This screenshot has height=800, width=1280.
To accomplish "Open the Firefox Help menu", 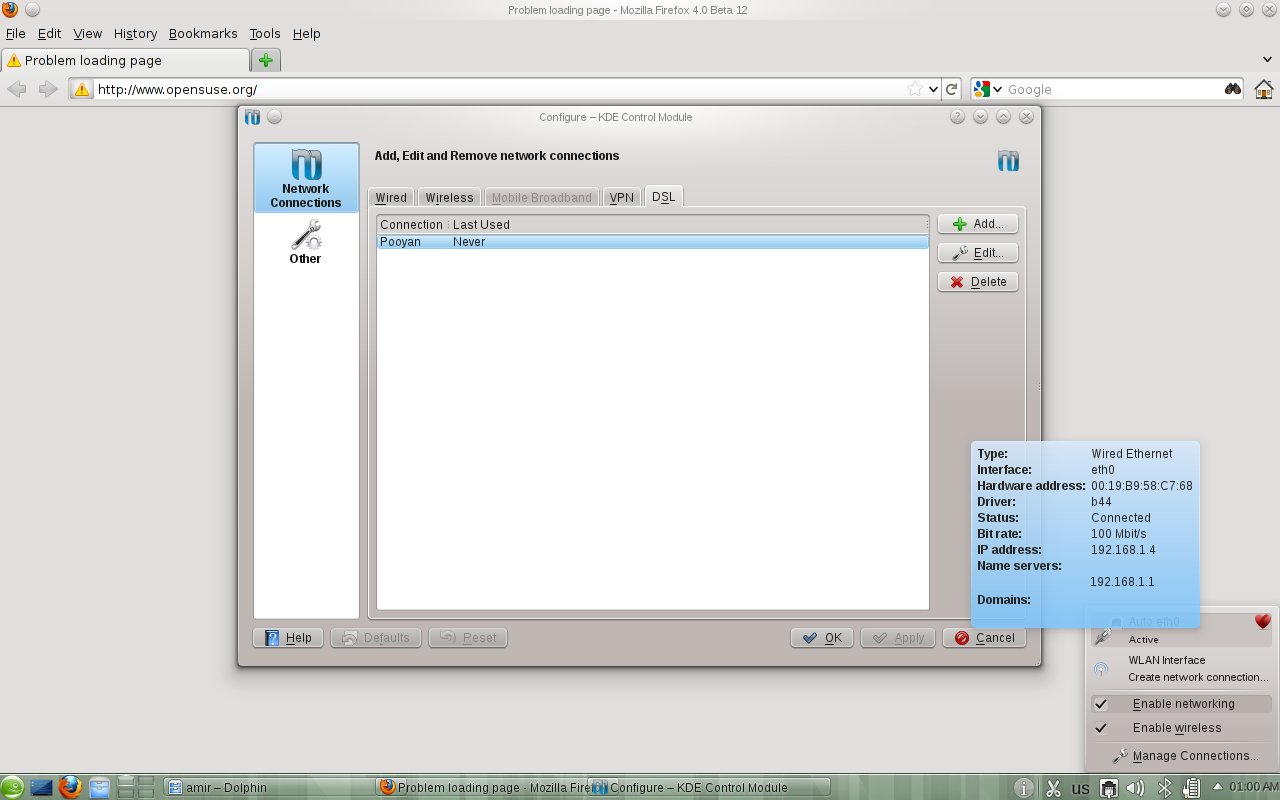I will click(306, 33).
